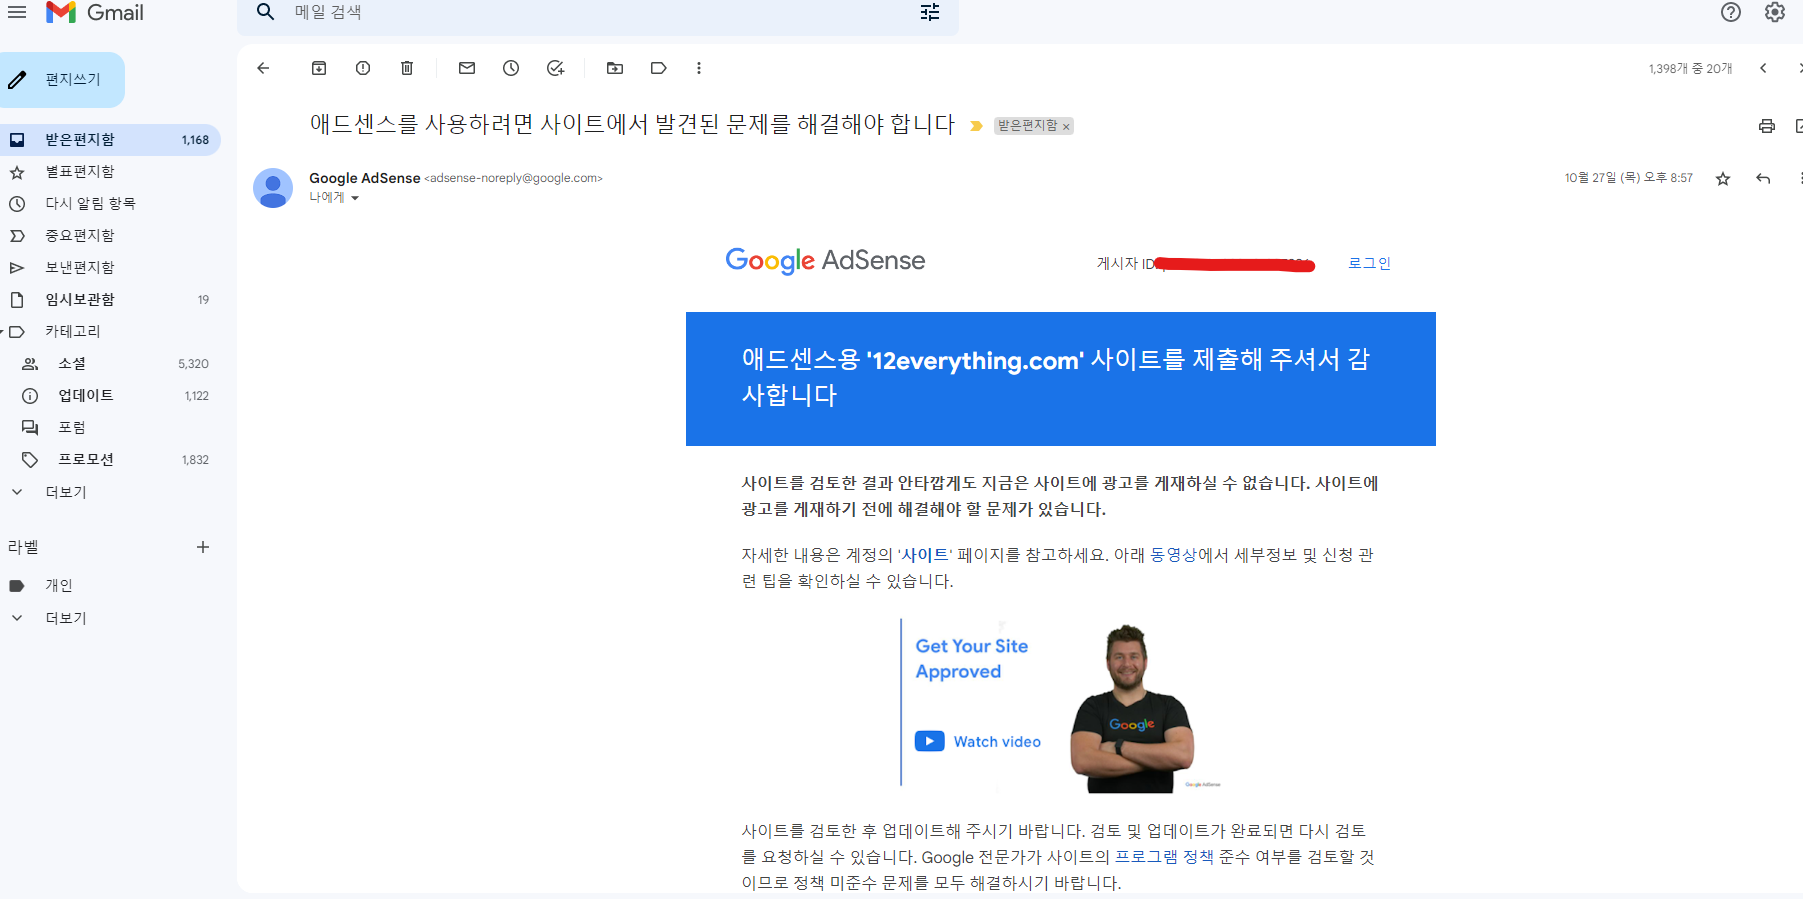Click the sender name Google AdSense

pos(365,178)
